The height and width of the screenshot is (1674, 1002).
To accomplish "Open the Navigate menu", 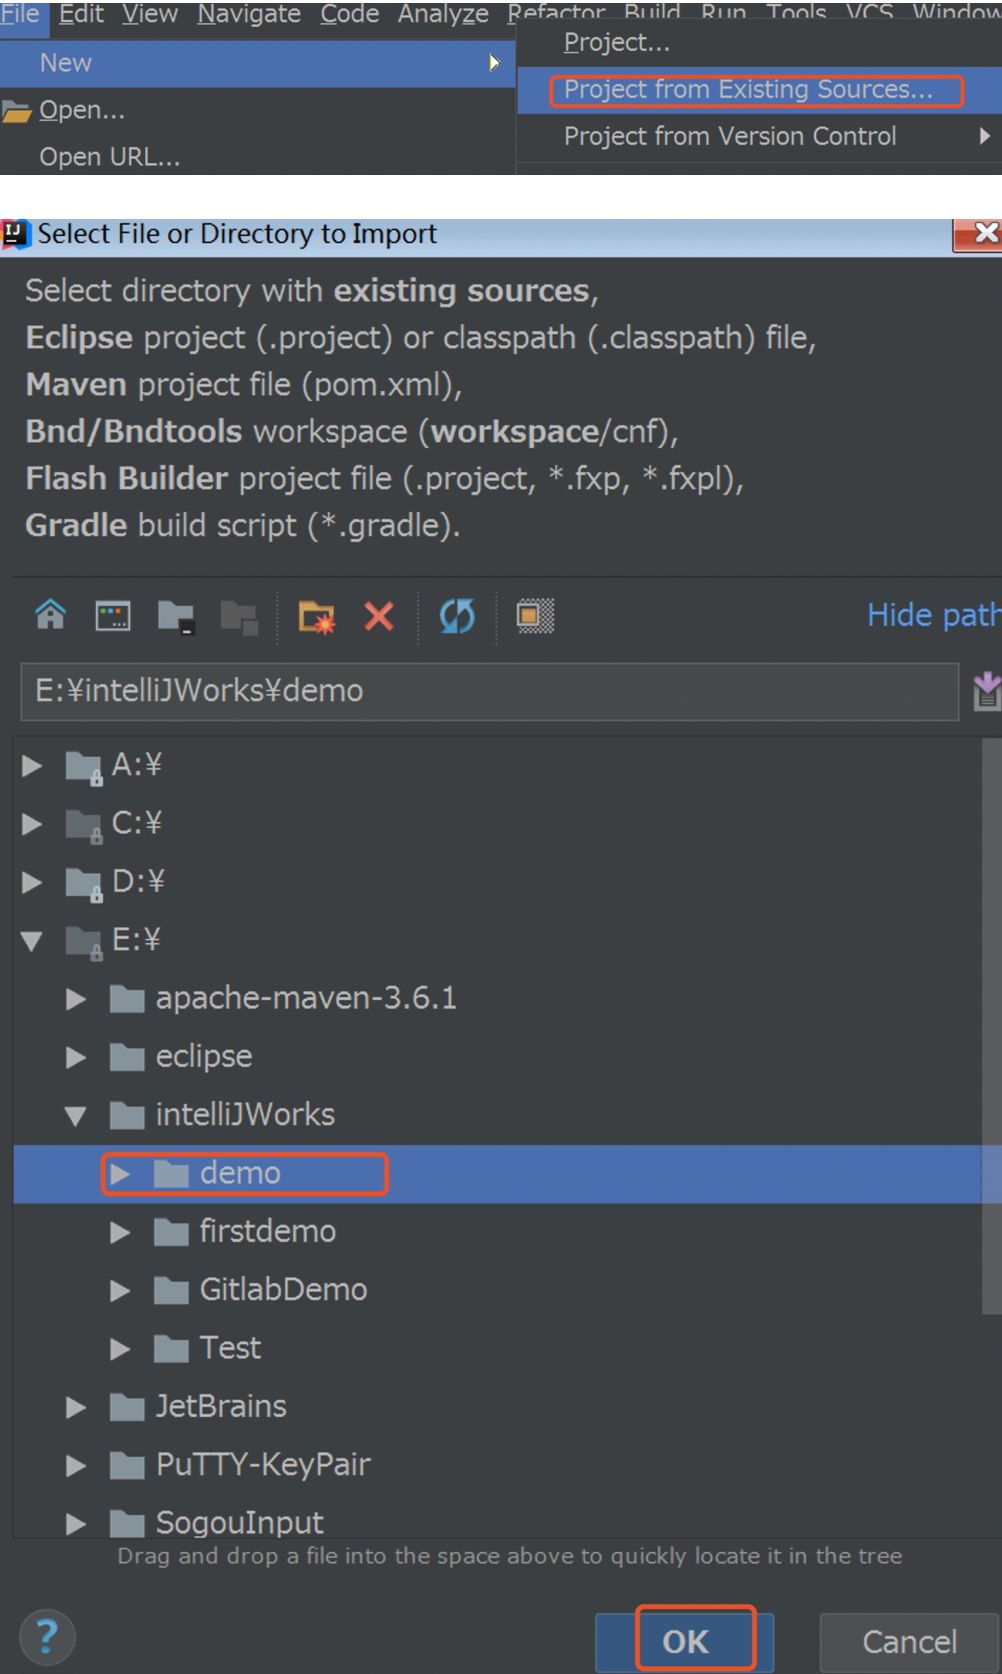I will pyautogui.click(x=249, y=14).
